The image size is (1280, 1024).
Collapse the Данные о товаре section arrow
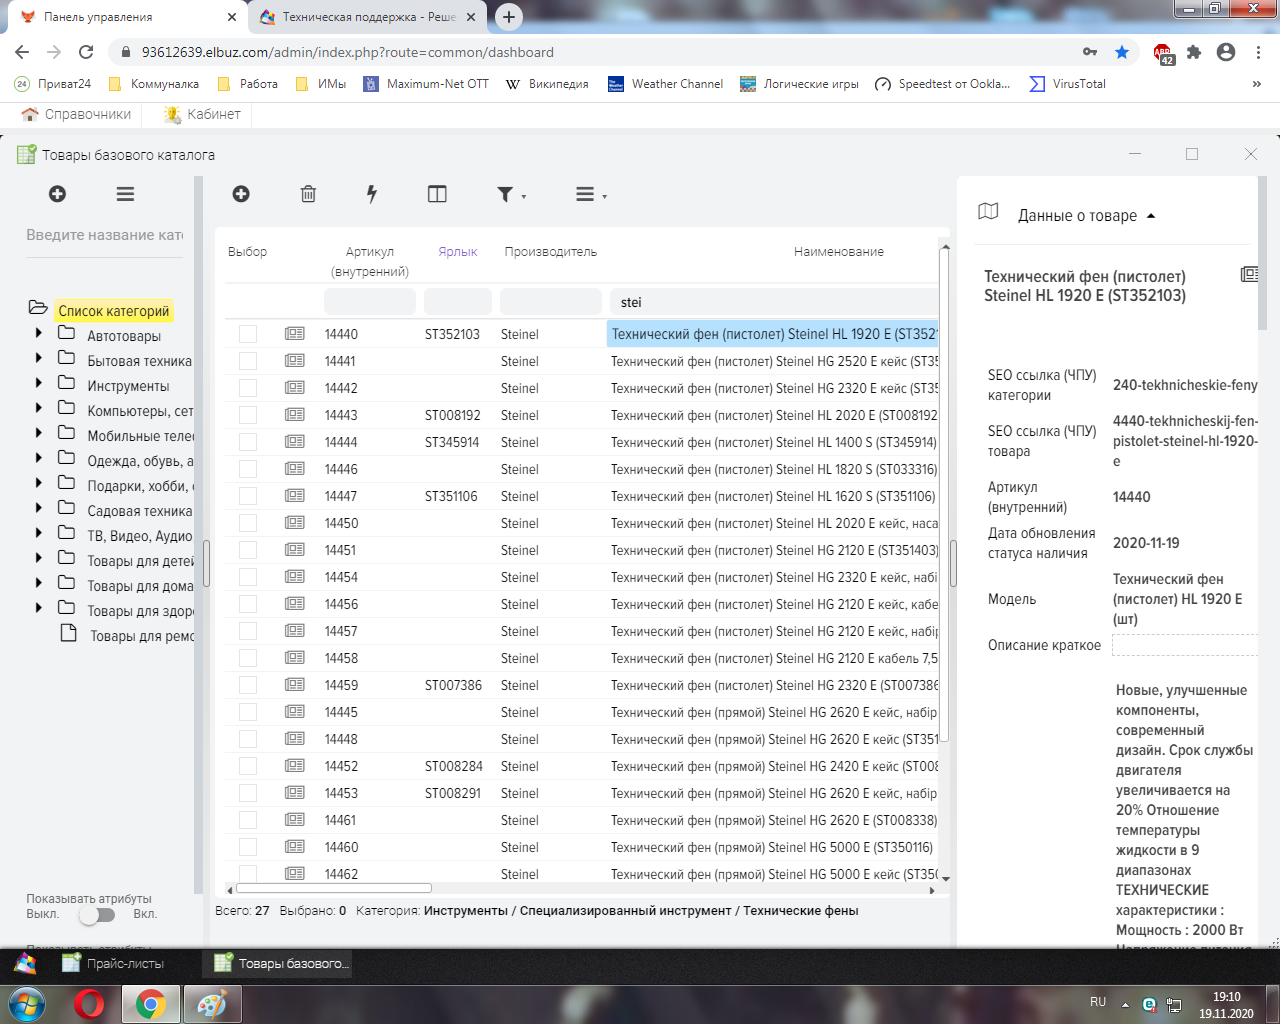pyautogui.click(x=1151, y=216)
